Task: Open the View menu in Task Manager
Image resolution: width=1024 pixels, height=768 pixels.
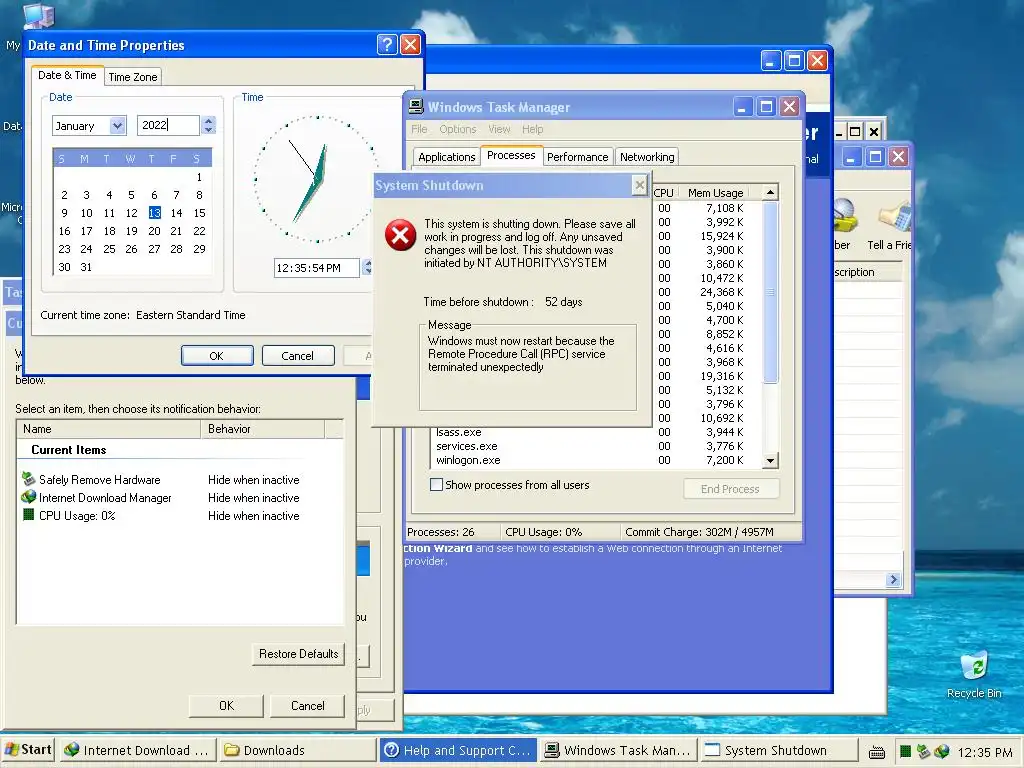Action: (499, 129)
